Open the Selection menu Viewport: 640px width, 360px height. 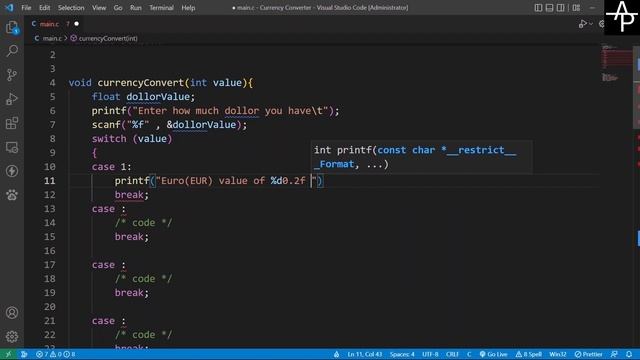pos(71,7)
